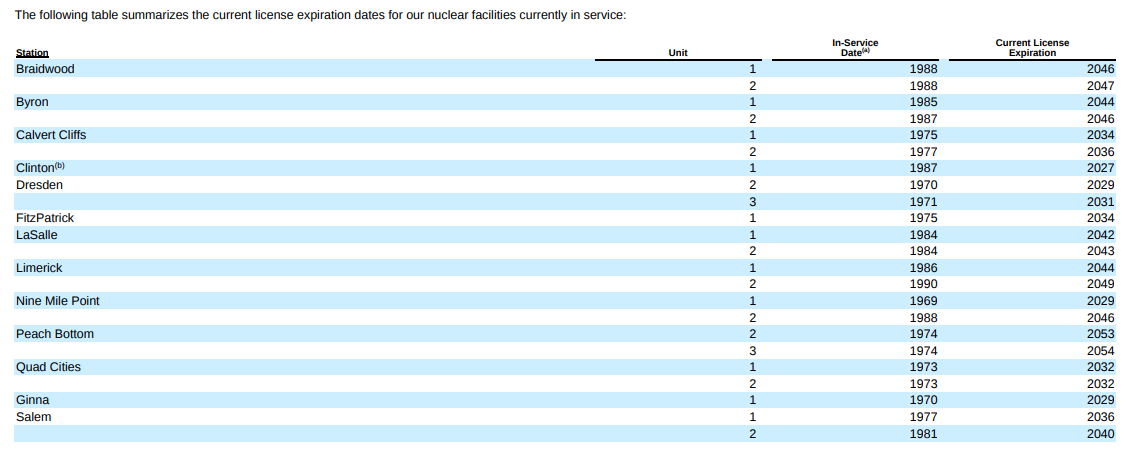The image size is (1132, 450).
Task: Select the Salem station name
Action: tap(33, 417)
